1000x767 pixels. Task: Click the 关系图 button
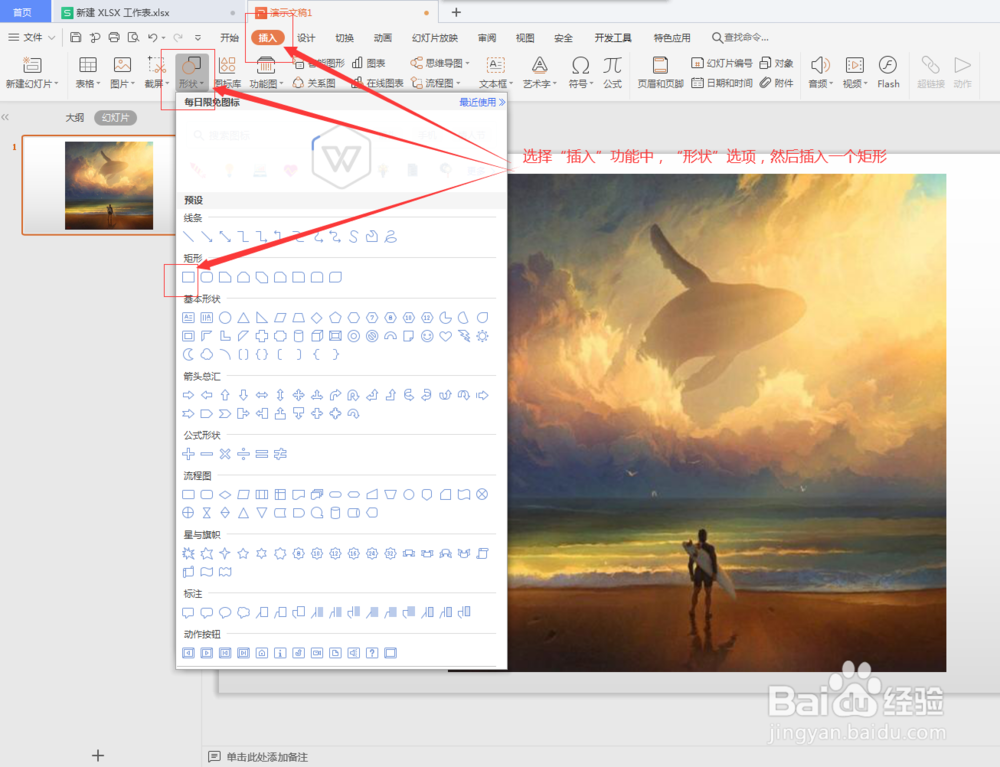[x=314, y=83]
